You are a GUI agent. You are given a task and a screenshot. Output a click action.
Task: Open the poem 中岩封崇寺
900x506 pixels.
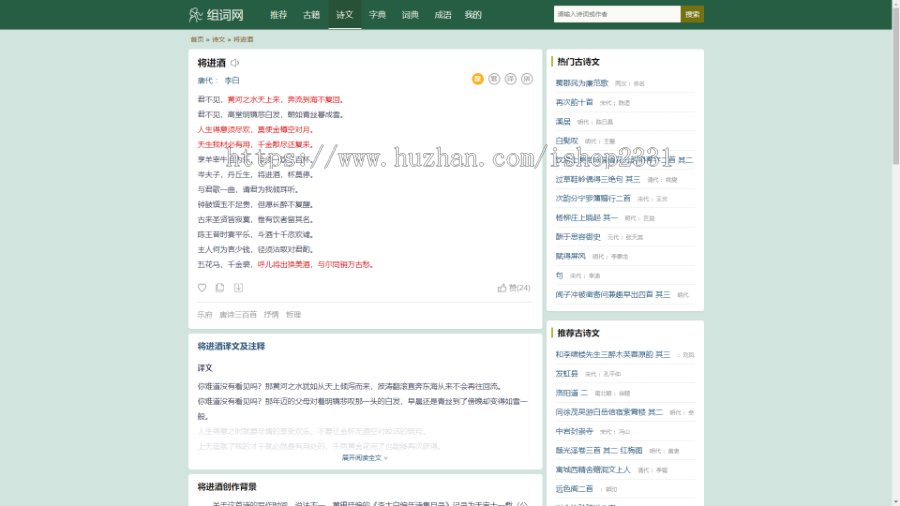tap(574, 431)
